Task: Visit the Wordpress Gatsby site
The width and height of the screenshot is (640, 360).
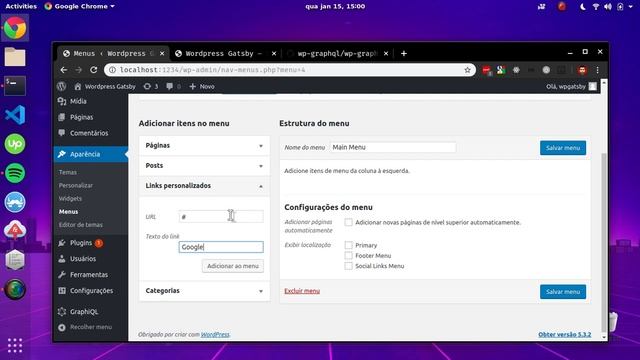Action: coord(105,86)
